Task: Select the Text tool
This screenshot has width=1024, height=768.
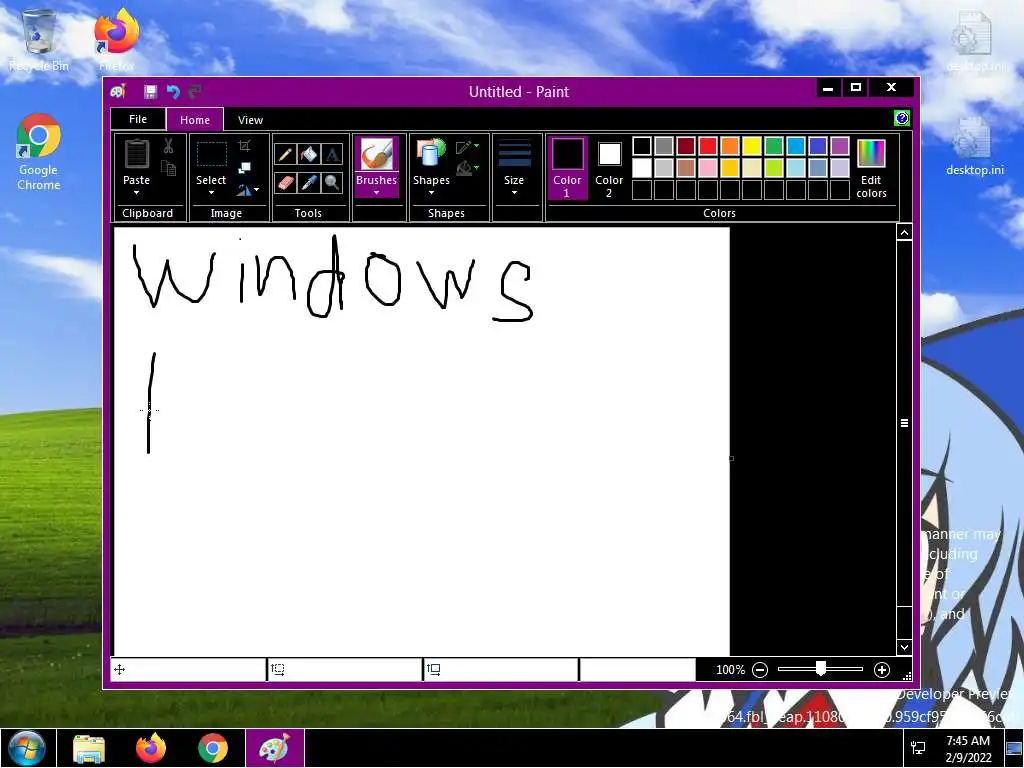Action: point(332,154)
